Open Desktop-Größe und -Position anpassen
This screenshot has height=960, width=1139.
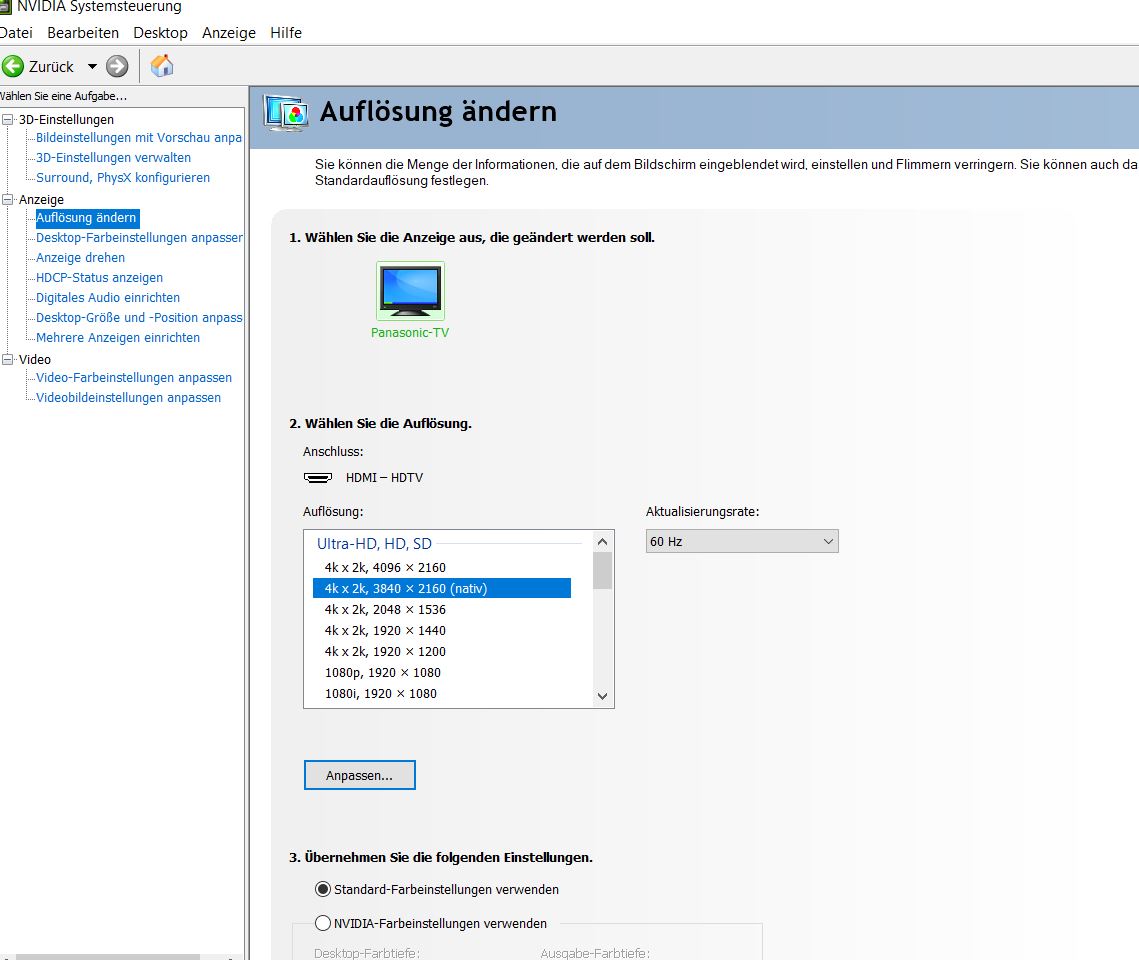(x=139, y=317)
